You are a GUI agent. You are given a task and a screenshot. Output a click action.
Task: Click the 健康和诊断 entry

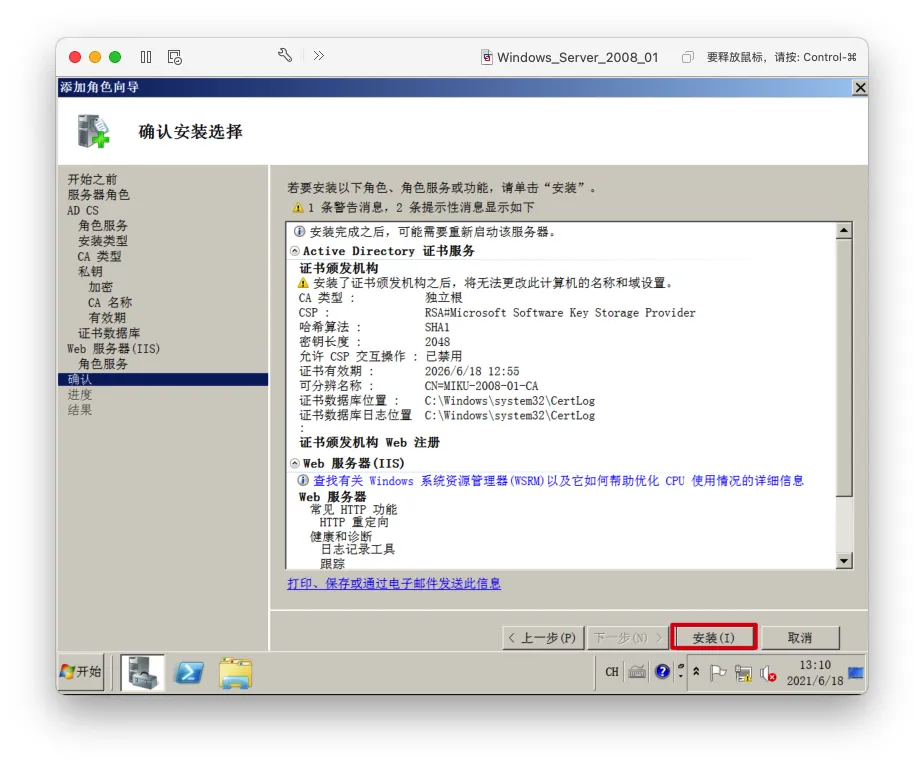[x=341, y=536]
